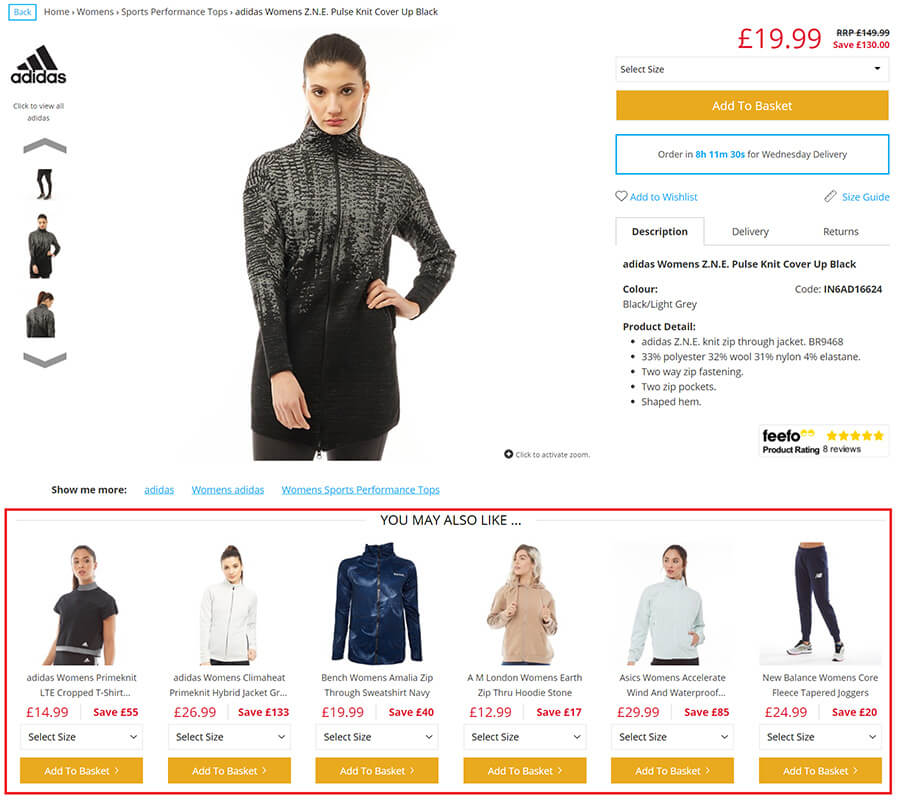Open the A M London Hoodie Stone product image
Screen dimensions: 900x804
524,604
